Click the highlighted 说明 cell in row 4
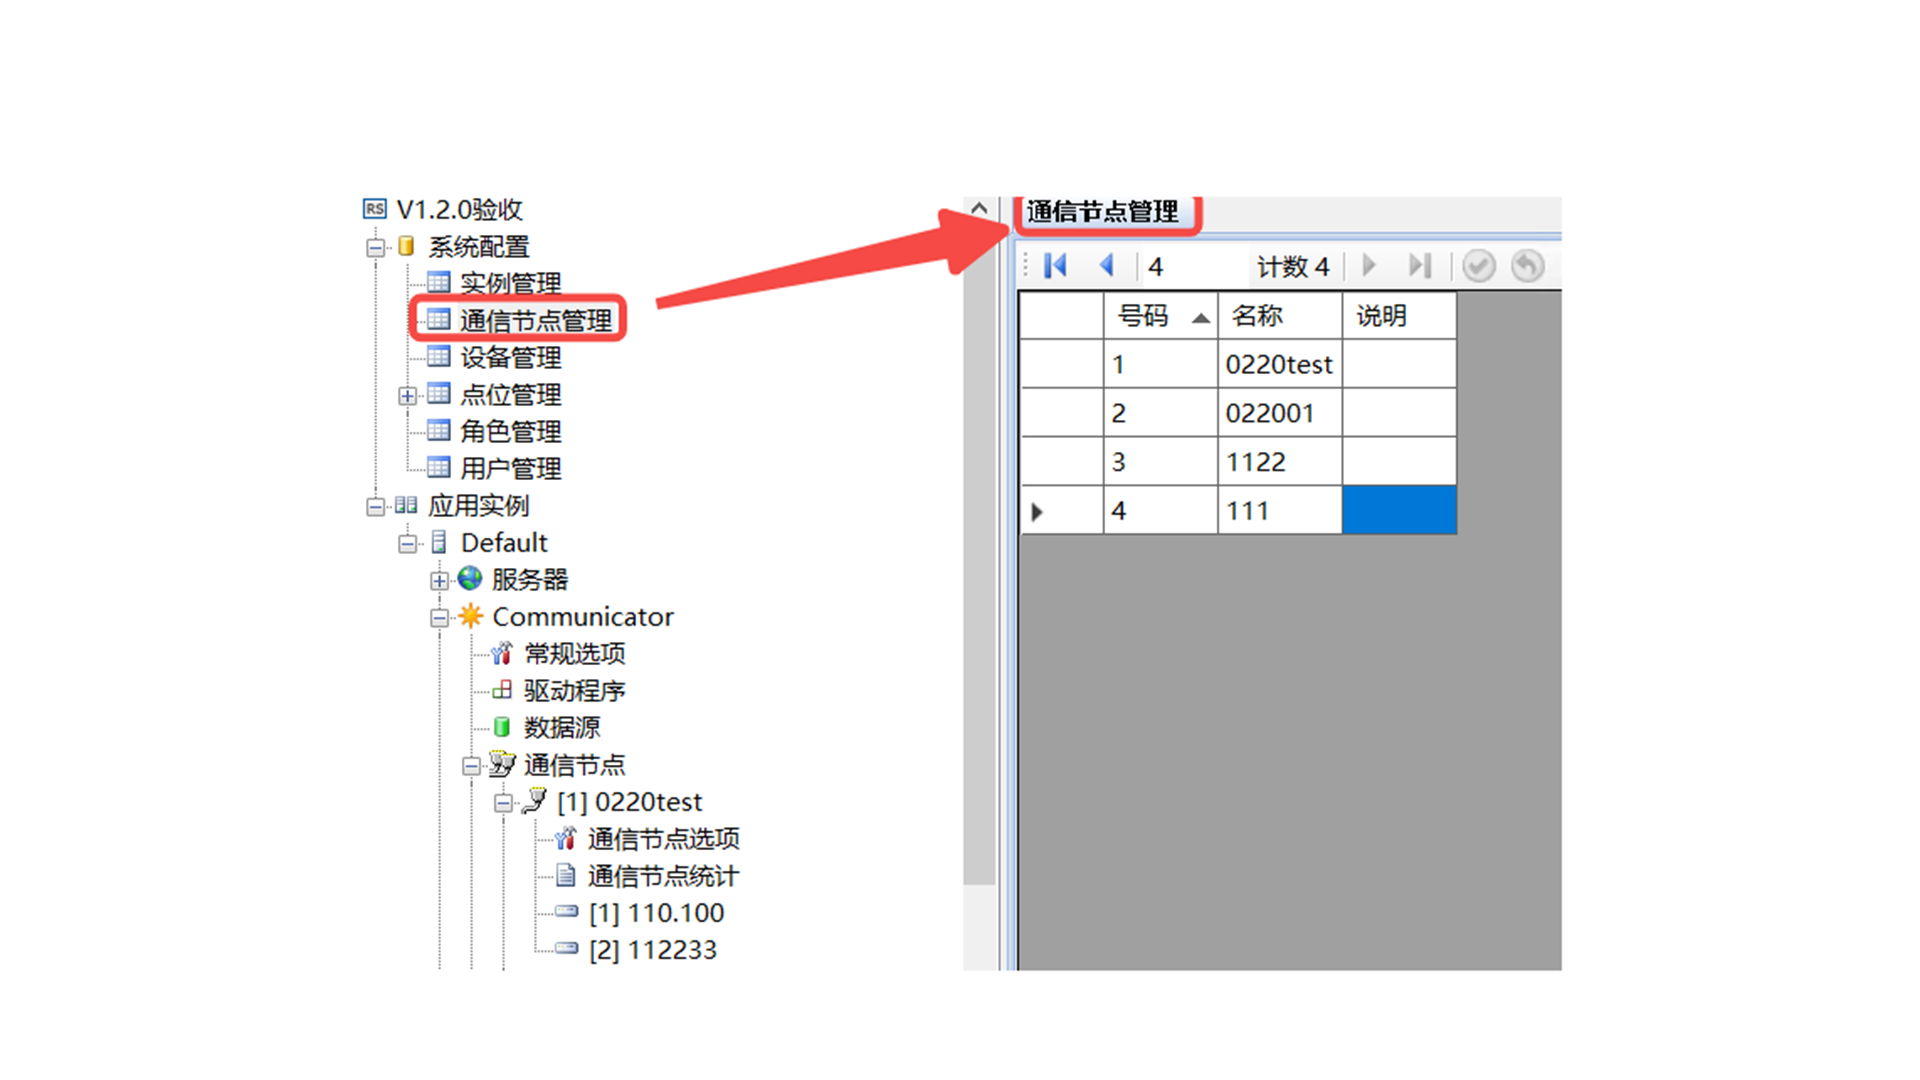The width and height of the screenshot is (1920, 1080). [x=1399, y=510]
